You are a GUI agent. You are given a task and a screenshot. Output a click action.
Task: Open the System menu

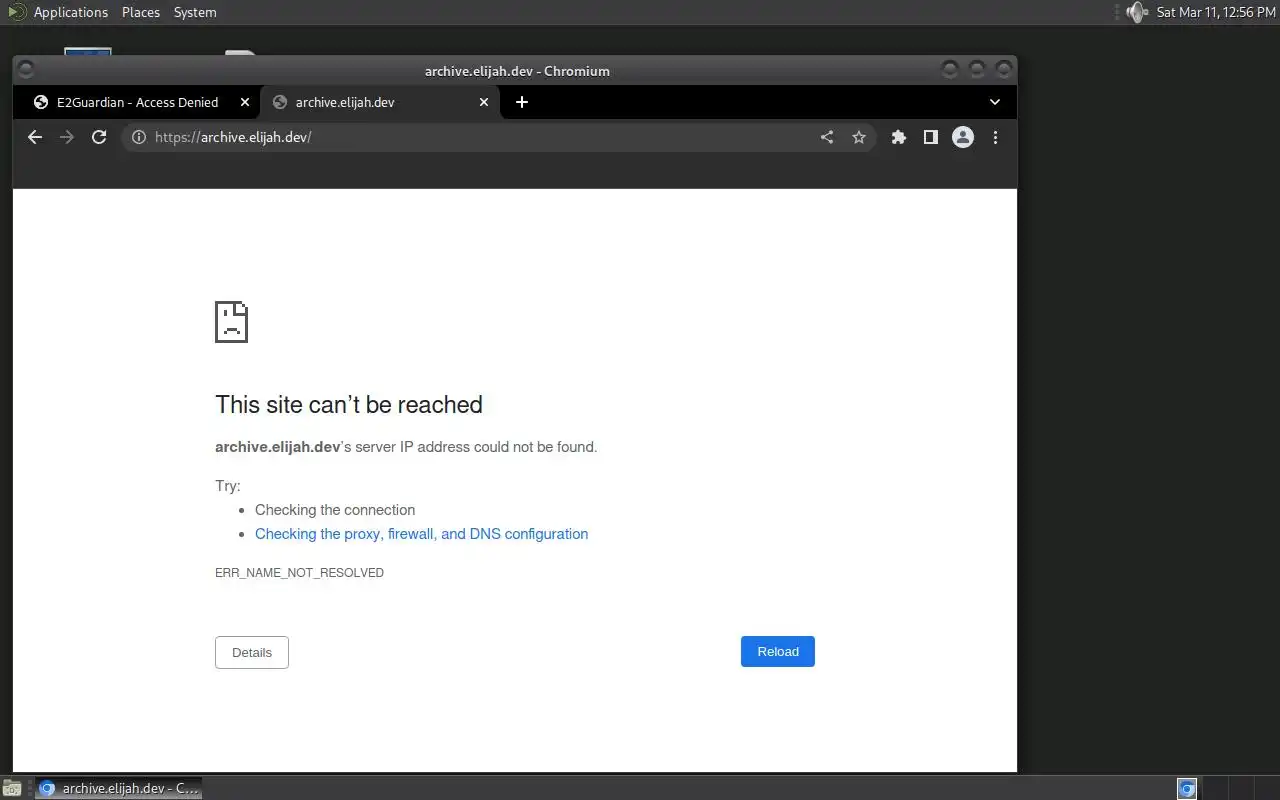coord(195,12)
